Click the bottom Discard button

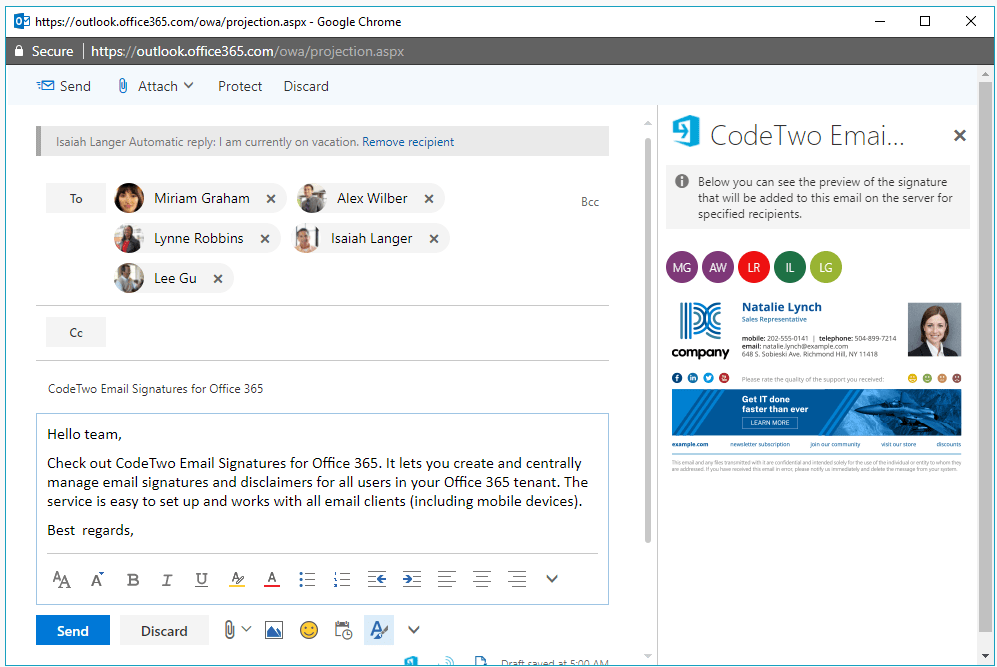(164, 630)
